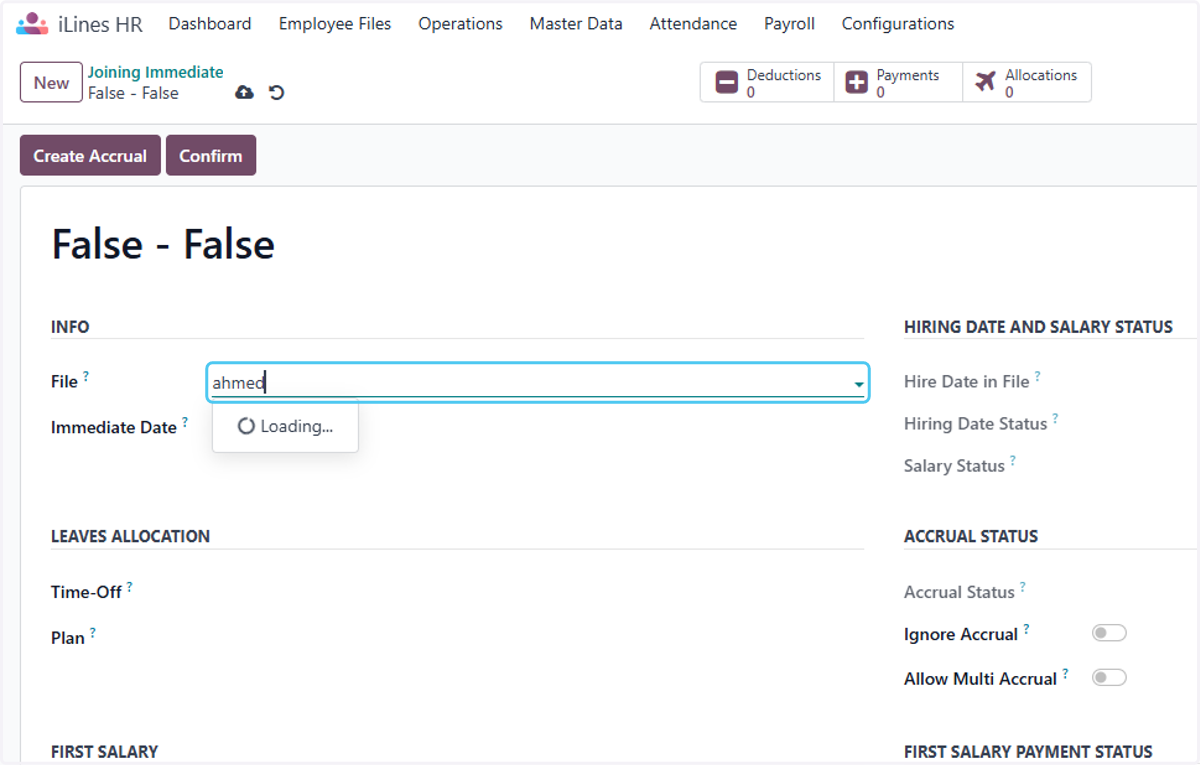Follow the Joining Immediate breadcrumb link
The image size is (1200, 765).
156,72
